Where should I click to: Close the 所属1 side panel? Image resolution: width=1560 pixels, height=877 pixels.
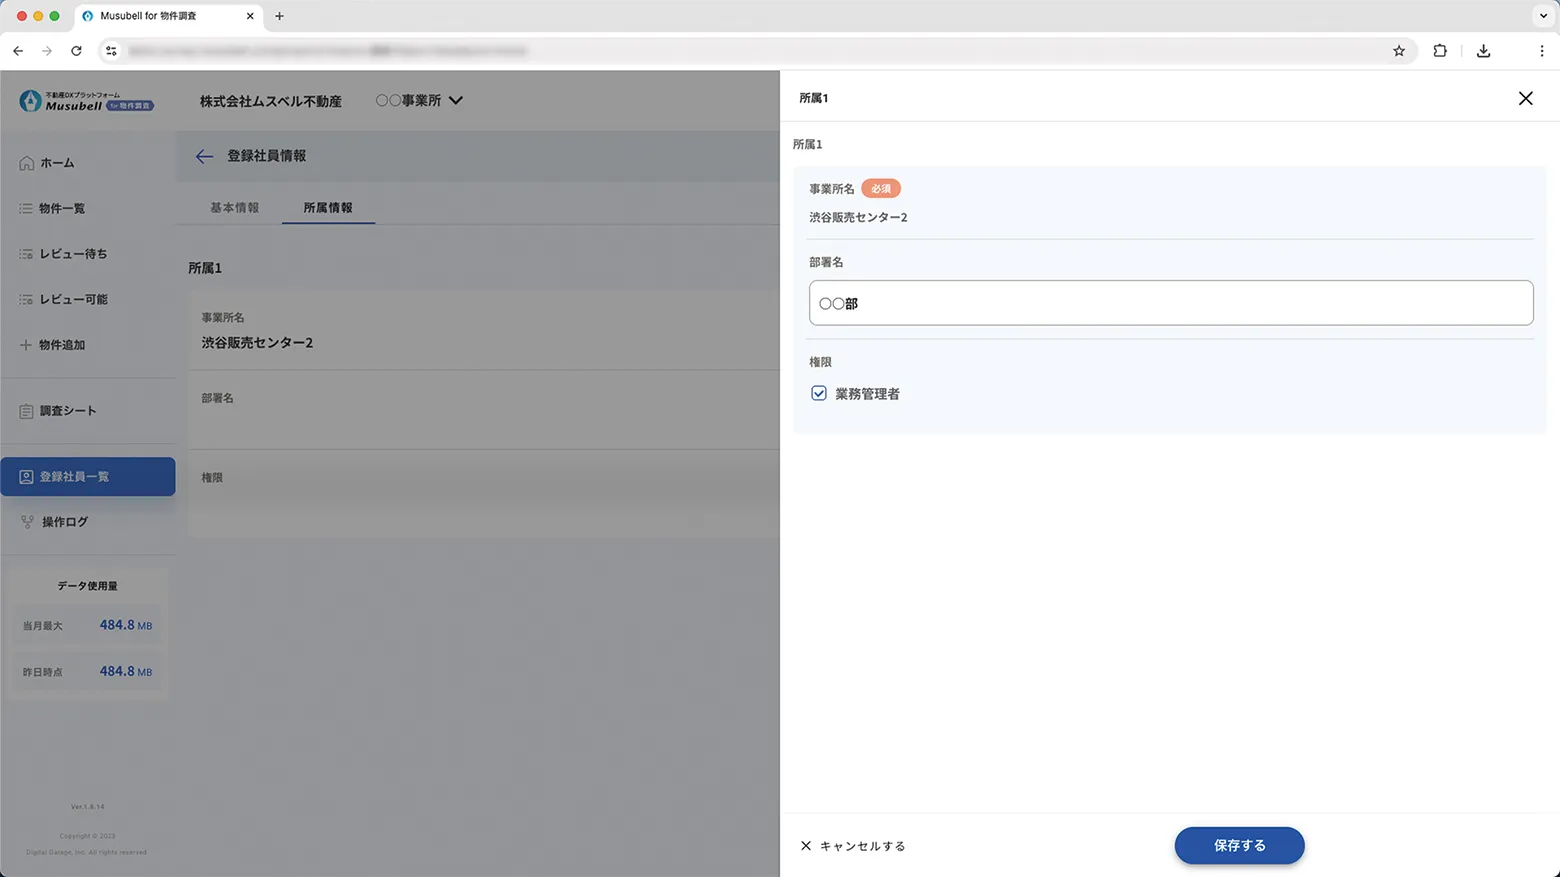pos(1525,98)
